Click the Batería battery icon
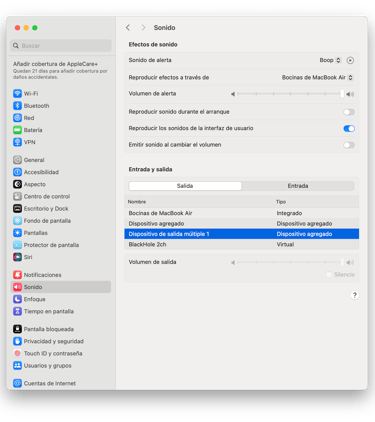 point(17,130)
